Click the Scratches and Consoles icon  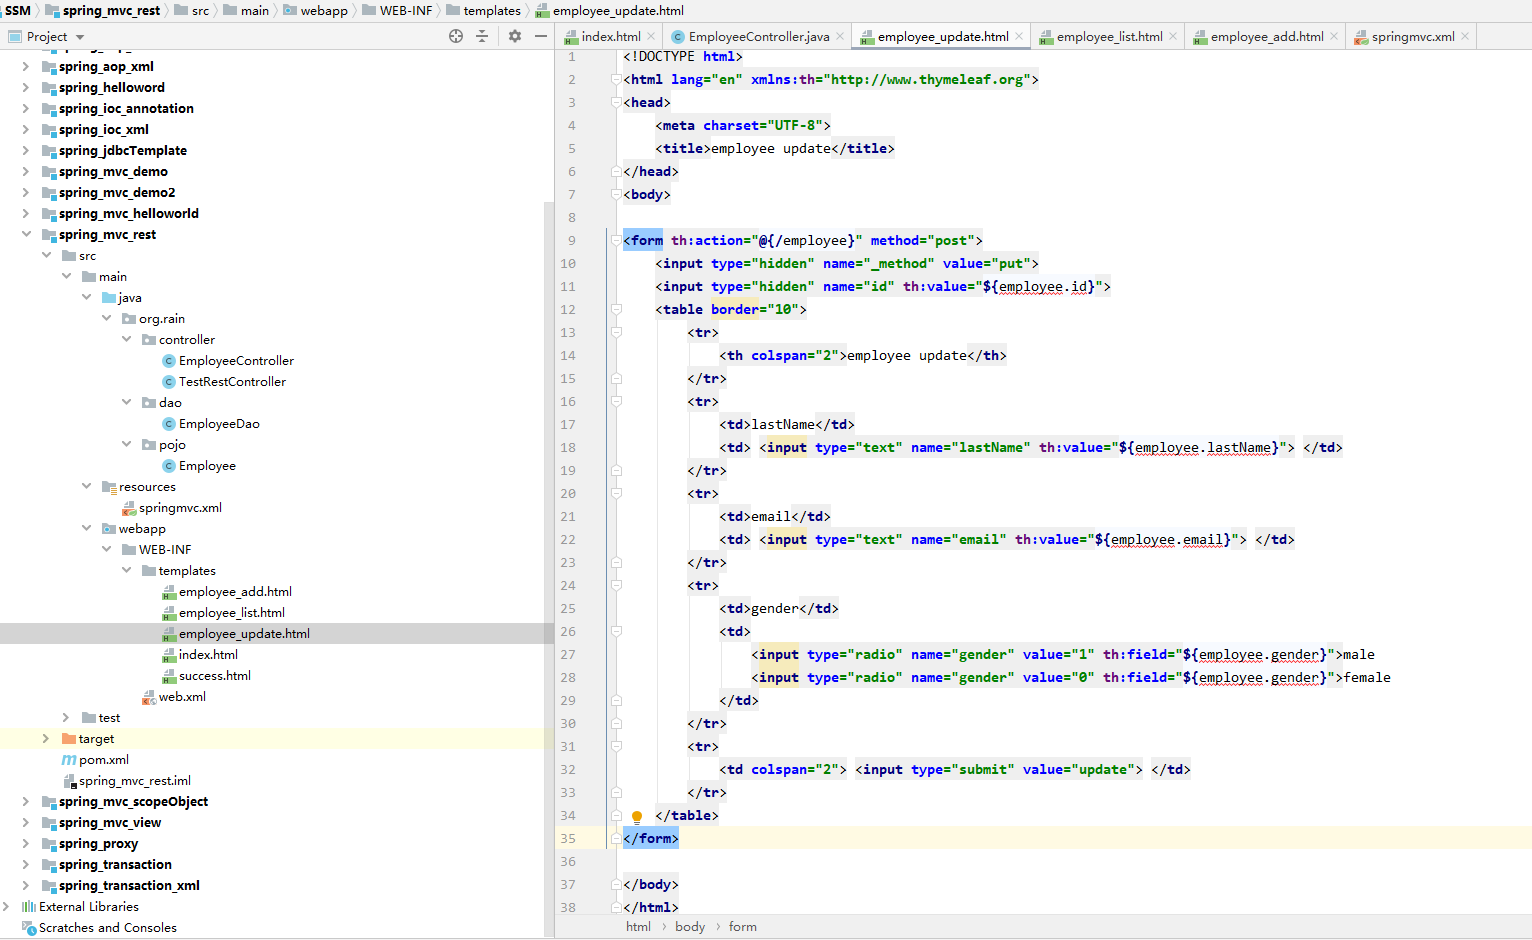(29, 928)
